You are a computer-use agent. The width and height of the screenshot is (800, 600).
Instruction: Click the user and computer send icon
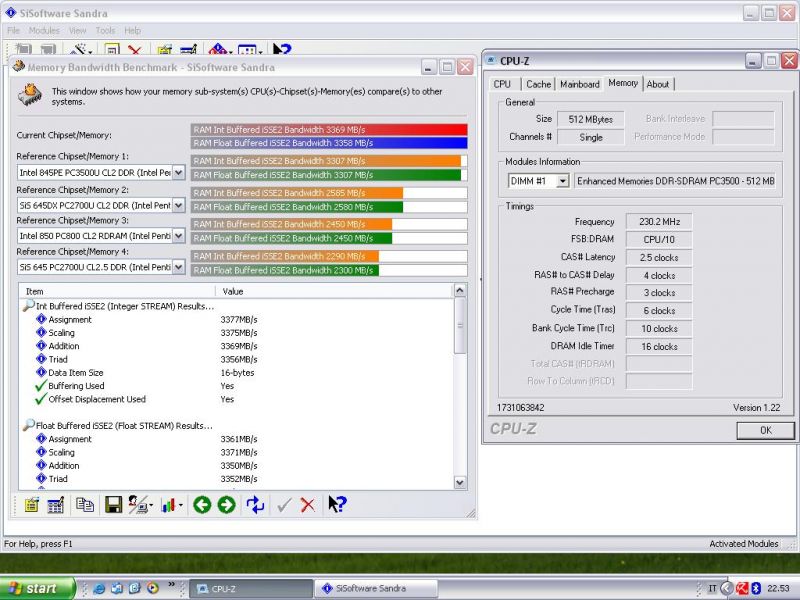140,505
